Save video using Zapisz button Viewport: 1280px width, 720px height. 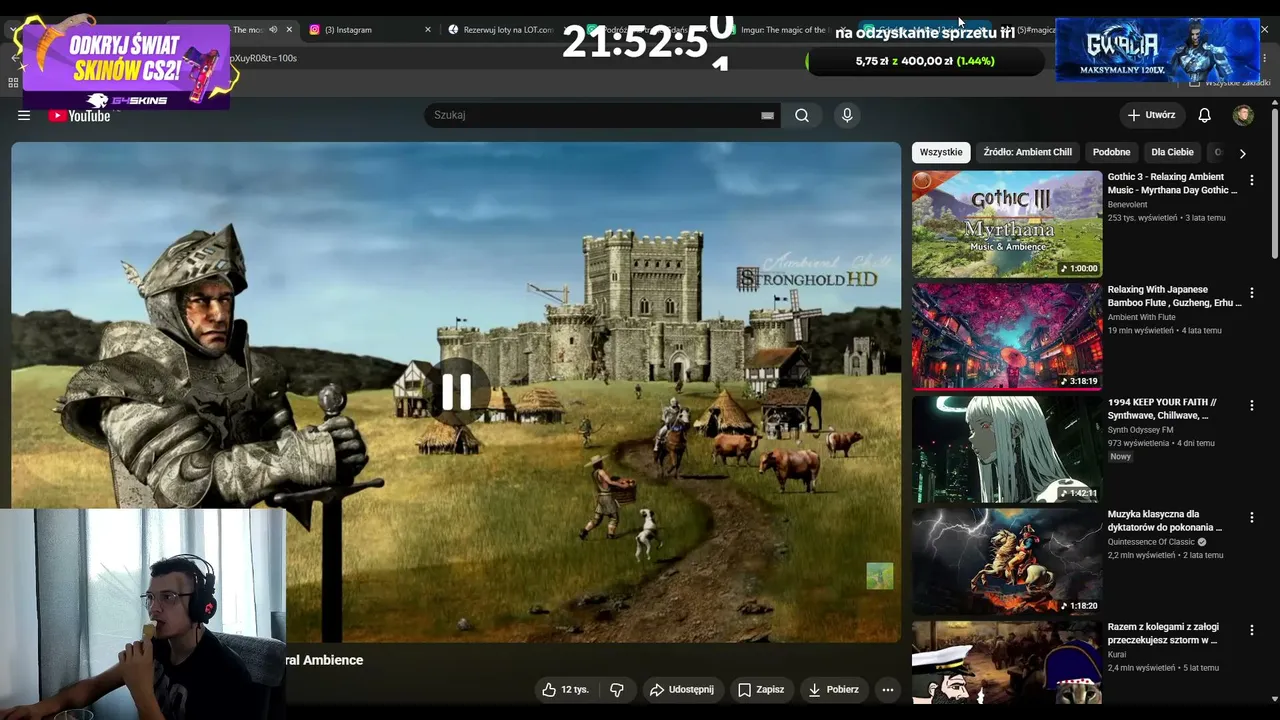761,689
